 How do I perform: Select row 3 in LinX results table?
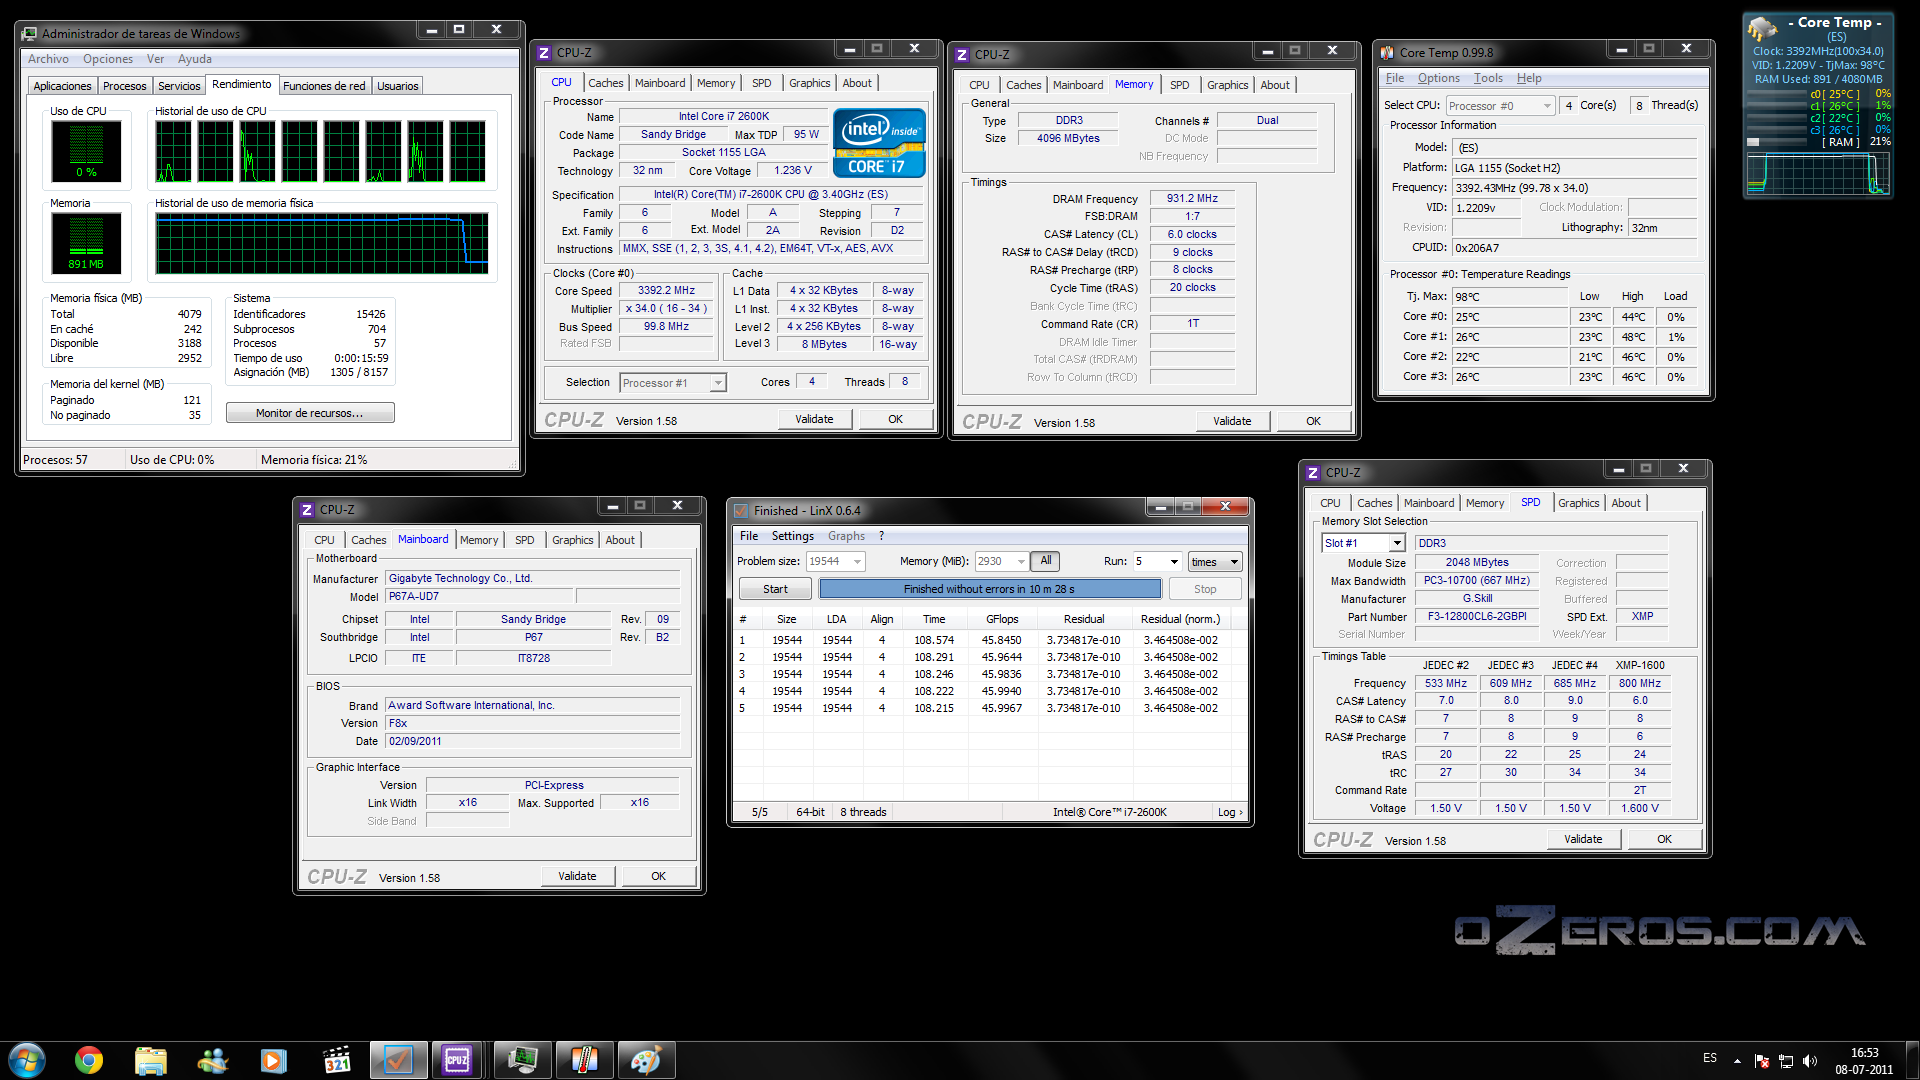[988, 674]
